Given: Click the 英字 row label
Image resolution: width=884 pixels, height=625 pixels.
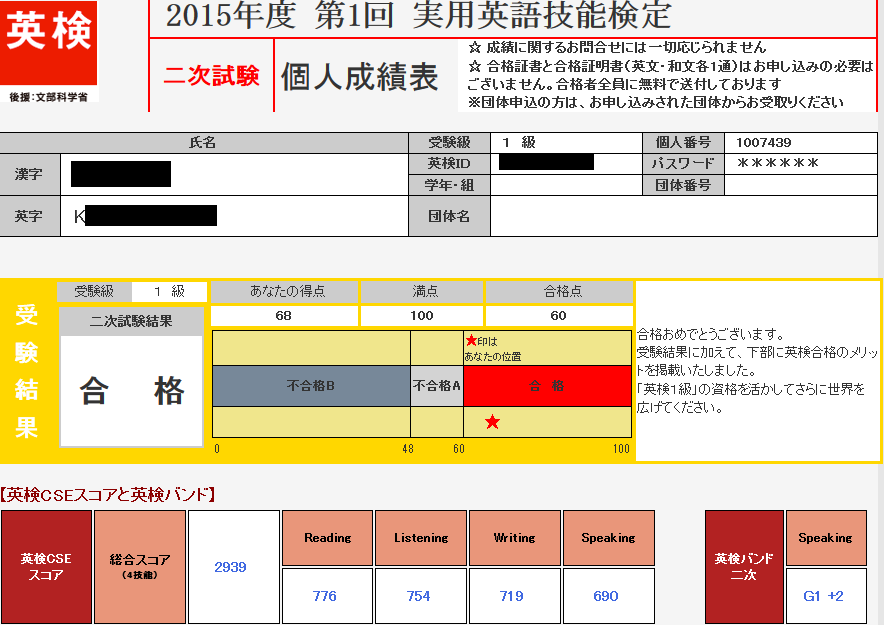Looking at the screenshot, I should [x=30, y=216].
